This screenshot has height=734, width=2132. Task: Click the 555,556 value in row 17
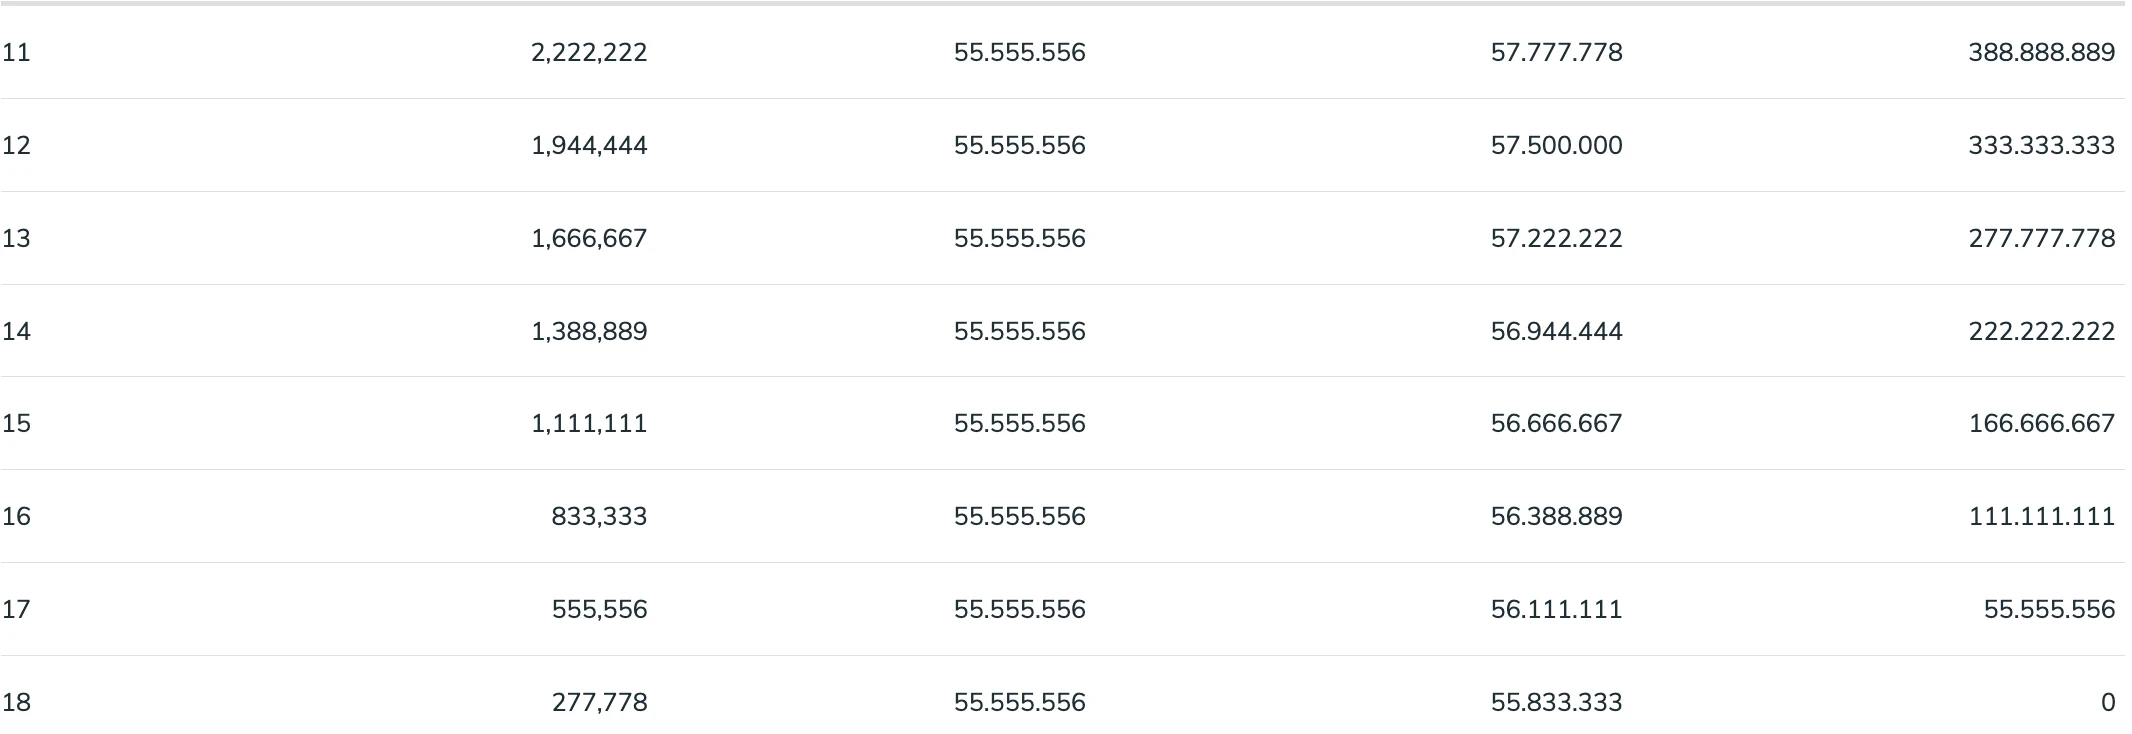point(599,609)
